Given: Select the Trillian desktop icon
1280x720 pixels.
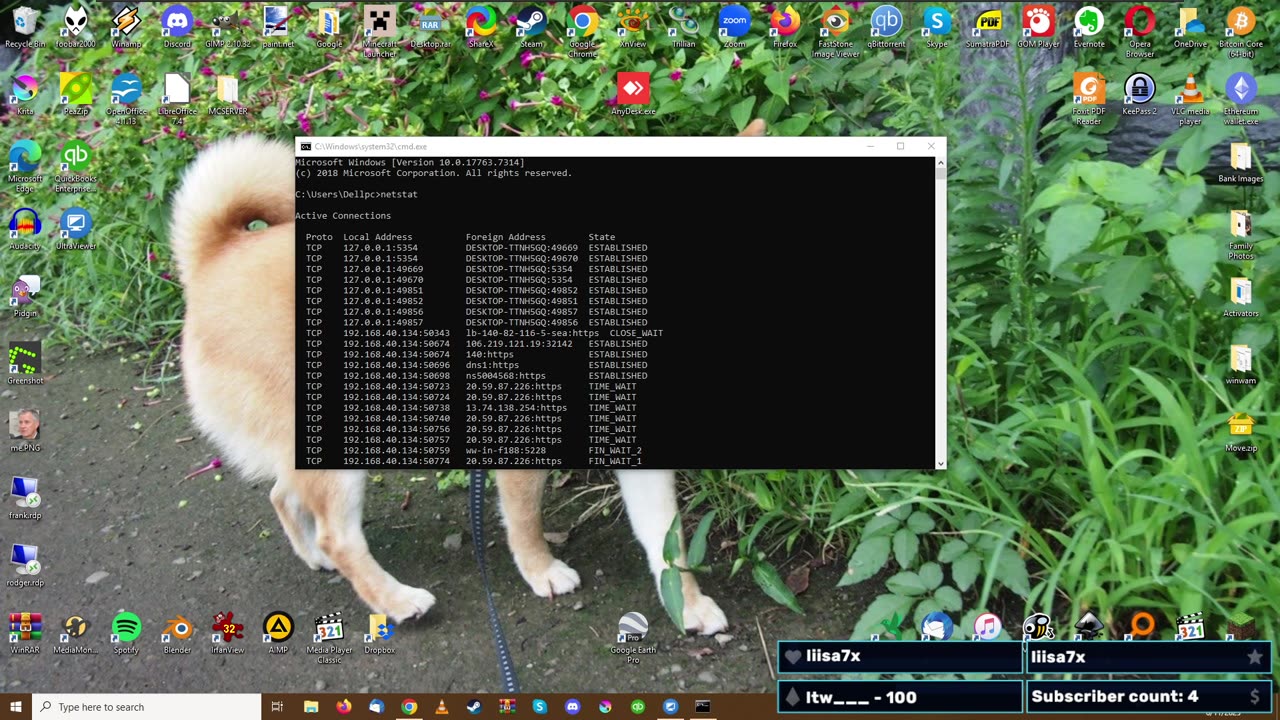Looking at the screenshot, I should (683, 27).
